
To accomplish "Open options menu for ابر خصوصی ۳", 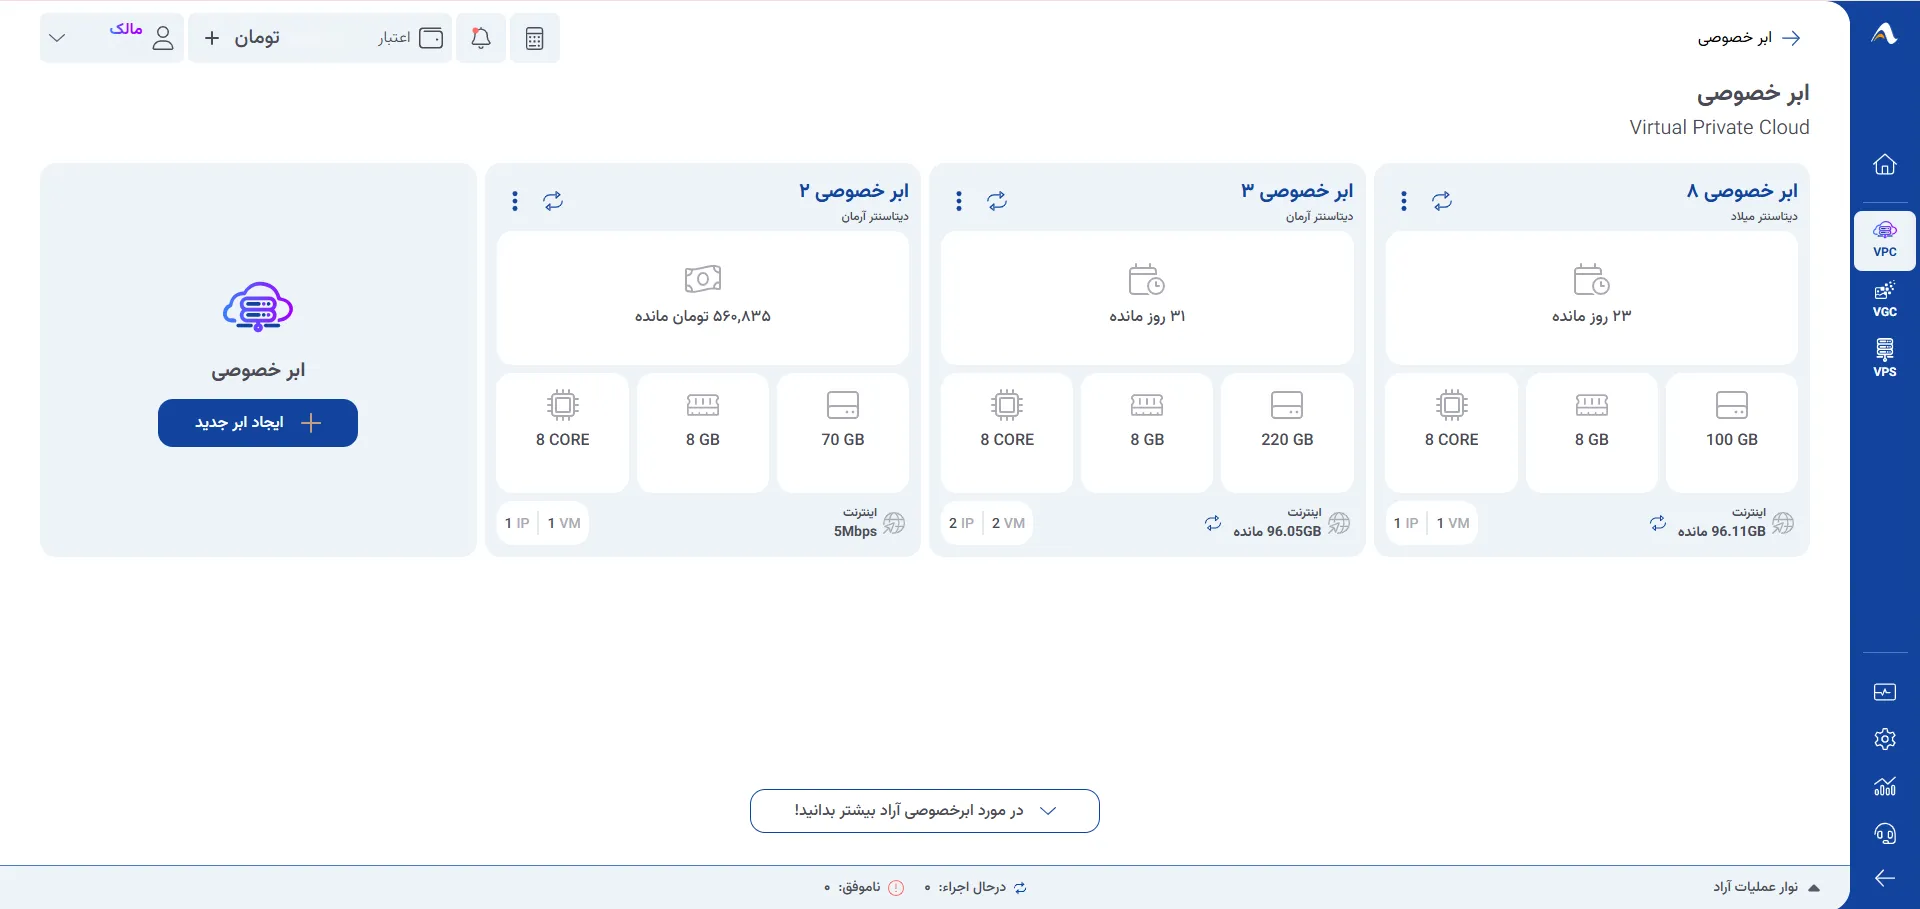I will click(x=959, y=201).
